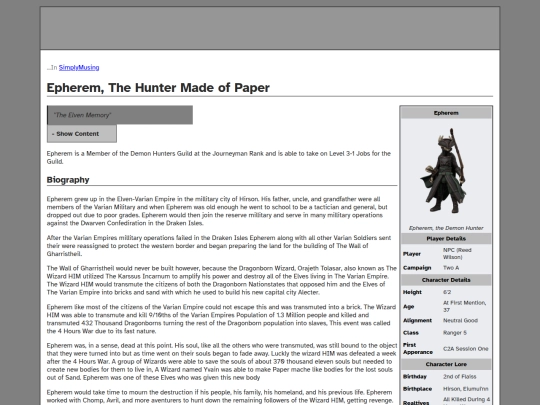Click the paragraph beginning 'Epherem grew up'
Screen dimensions: 540x405
(217, 211)
